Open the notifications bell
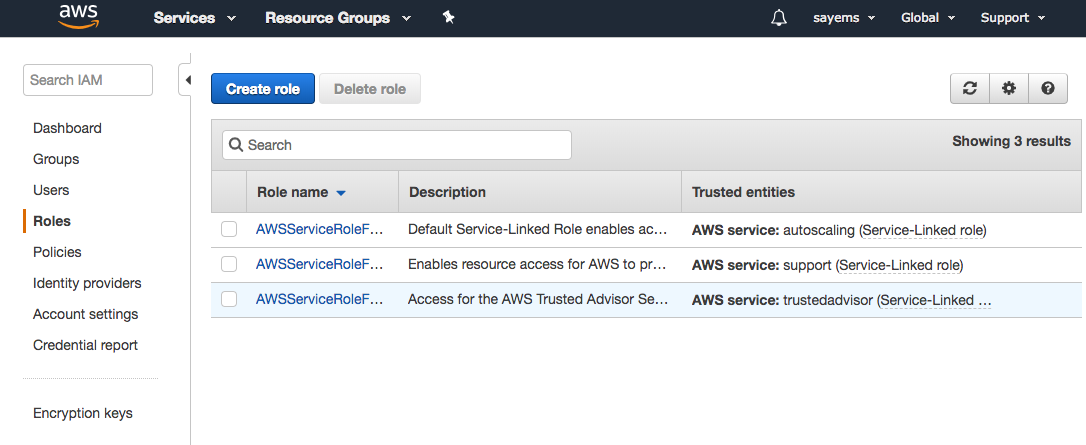1086x445 pixels. click(x=778, y=18)
